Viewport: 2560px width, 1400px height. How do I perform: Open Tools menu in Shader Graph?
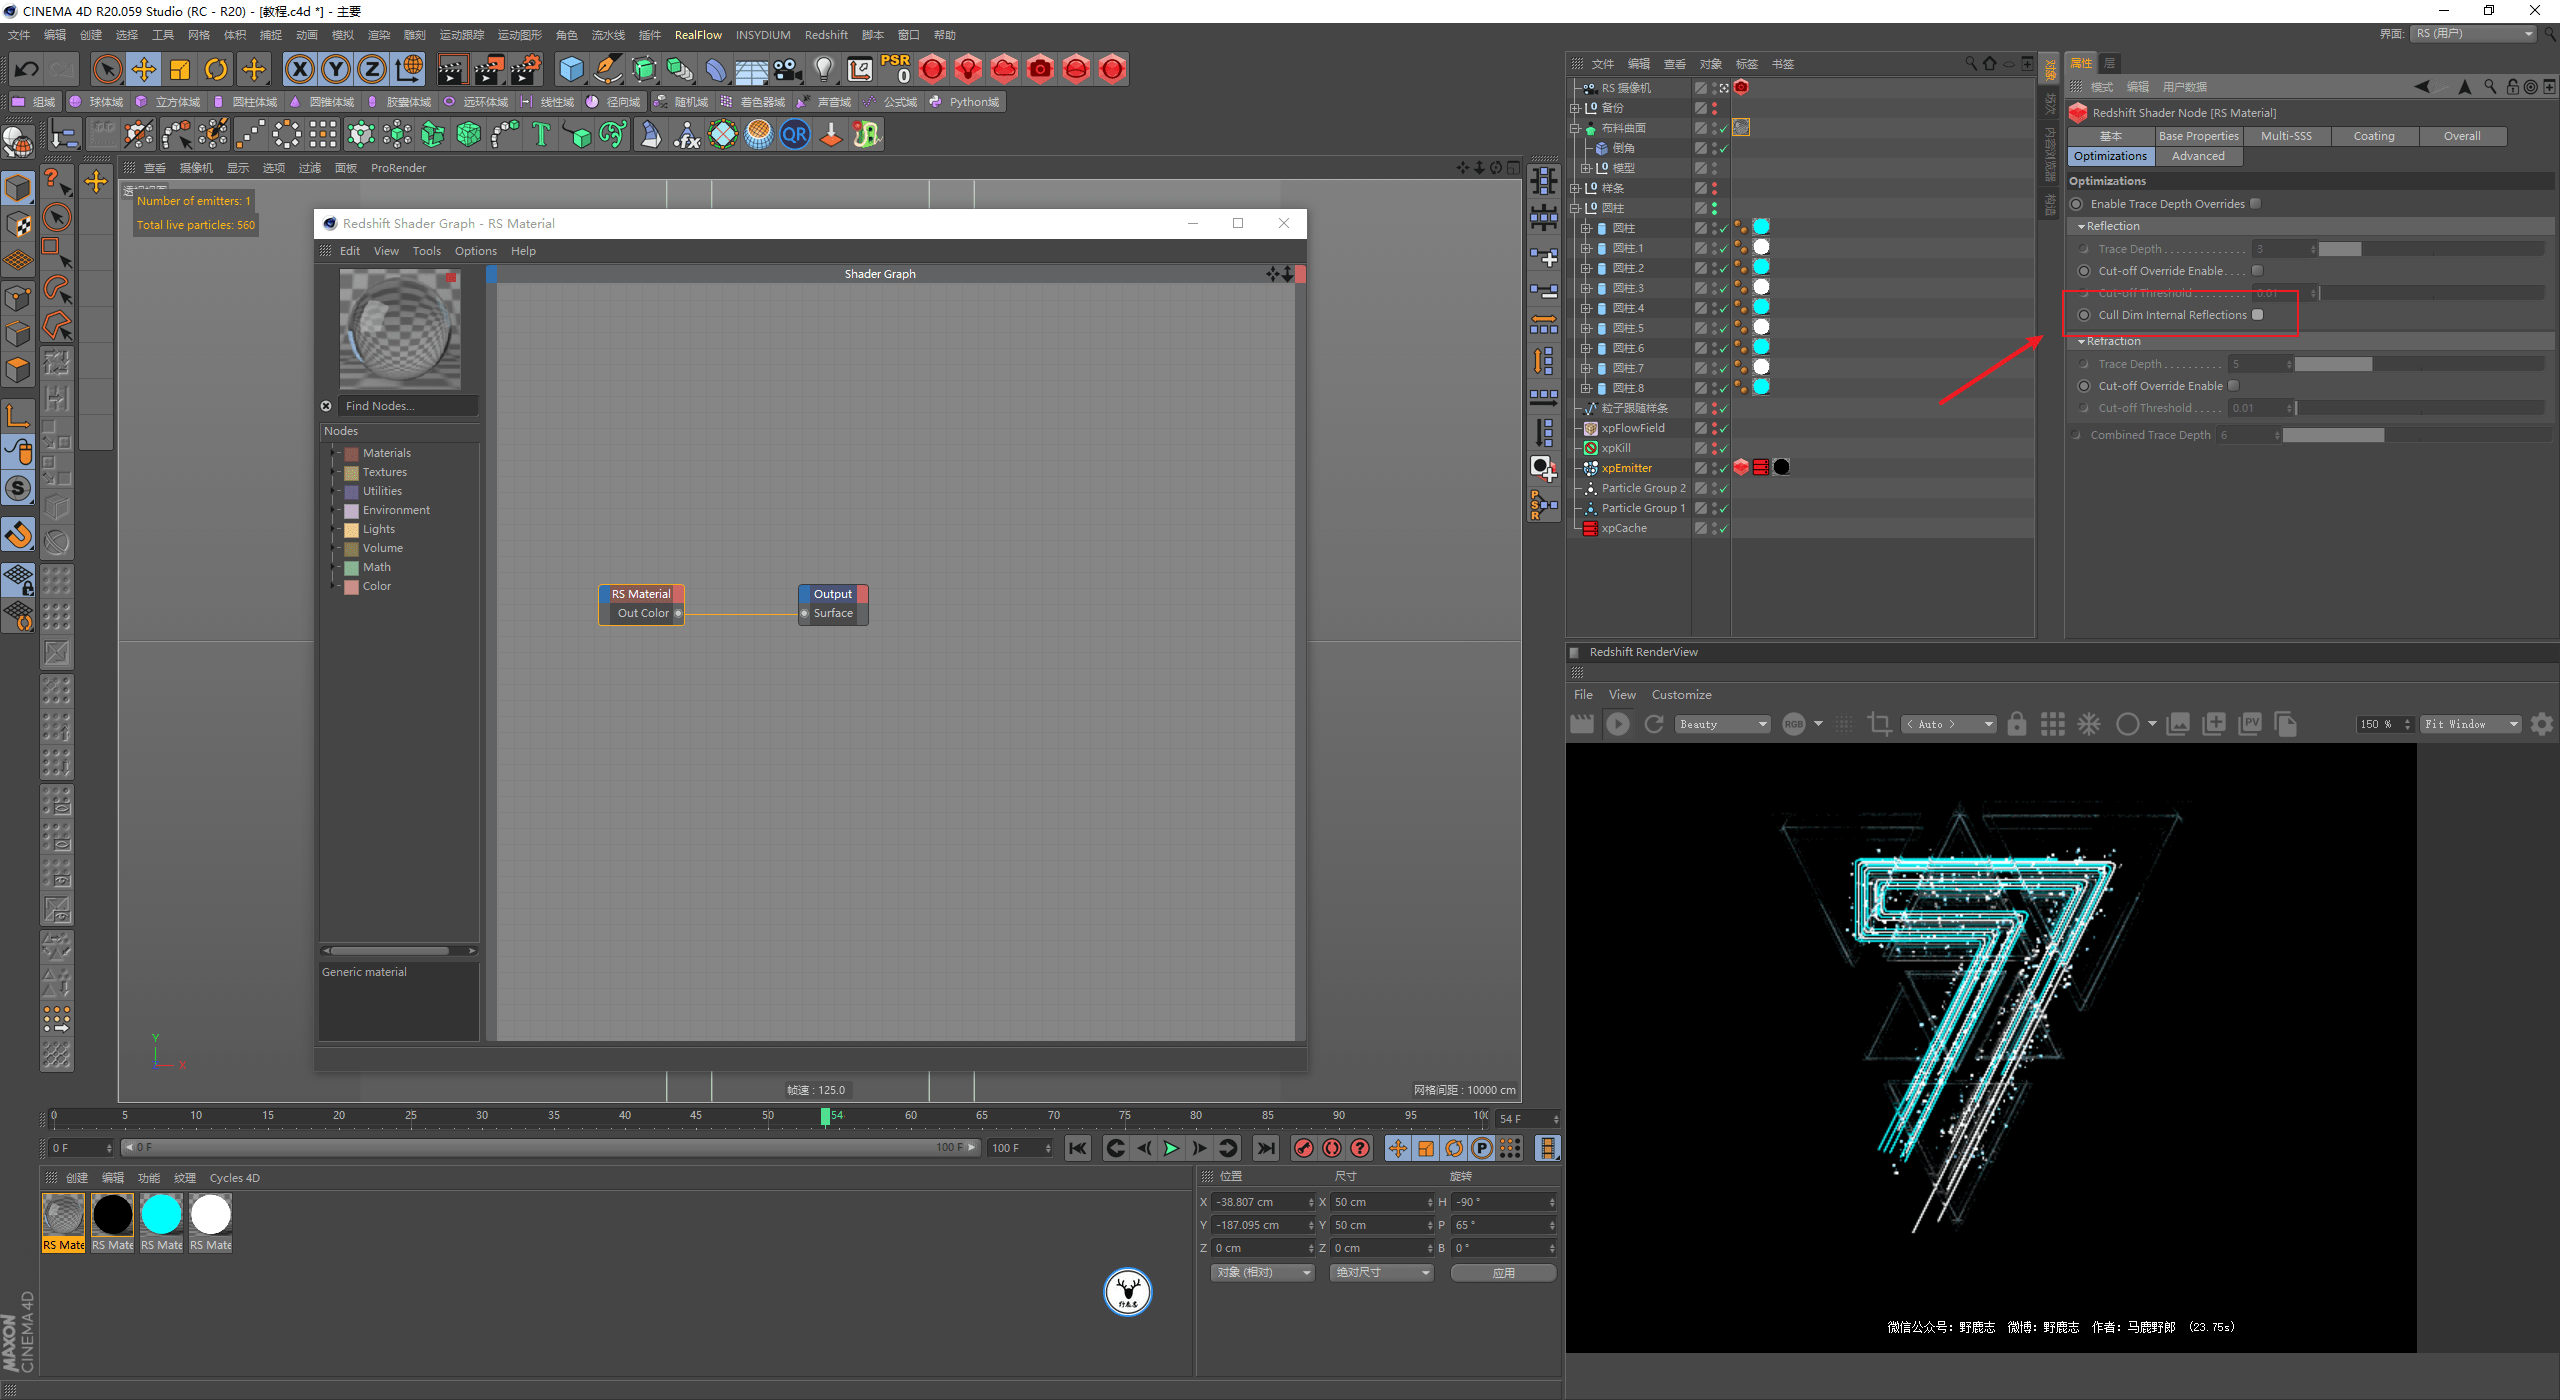426,251
